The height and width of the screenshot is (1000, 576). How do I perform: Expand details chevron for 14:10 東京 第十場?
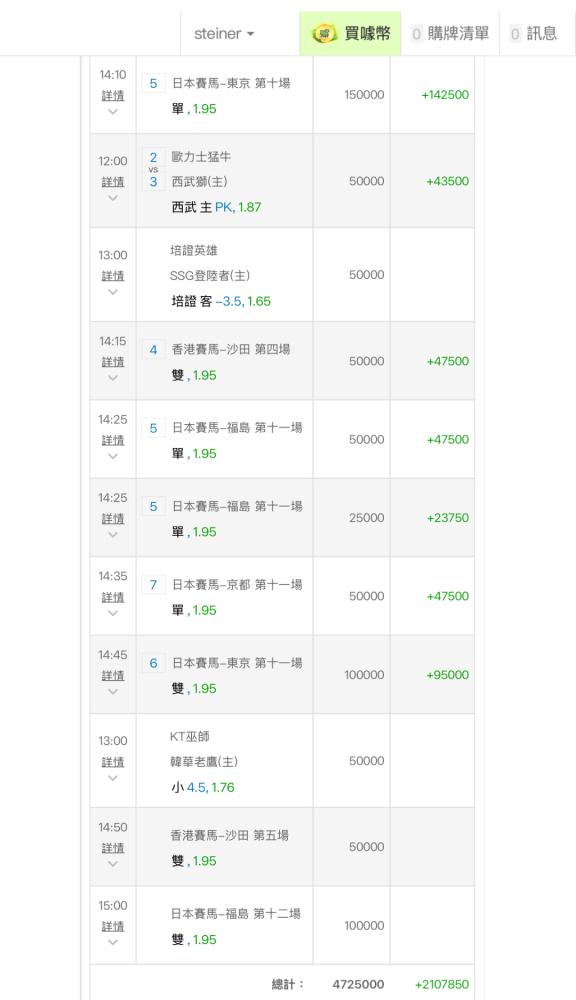(x=113, y=112)
